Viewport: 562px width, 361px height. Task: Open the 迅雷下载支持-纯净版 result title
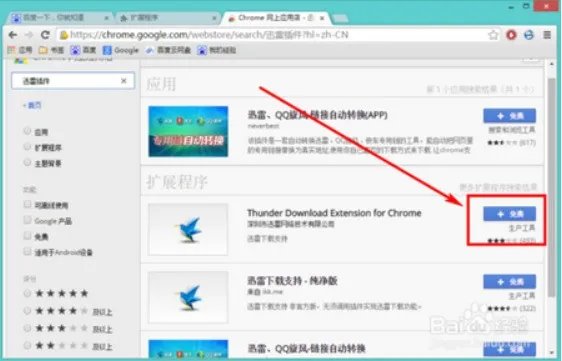coord(292,281)
